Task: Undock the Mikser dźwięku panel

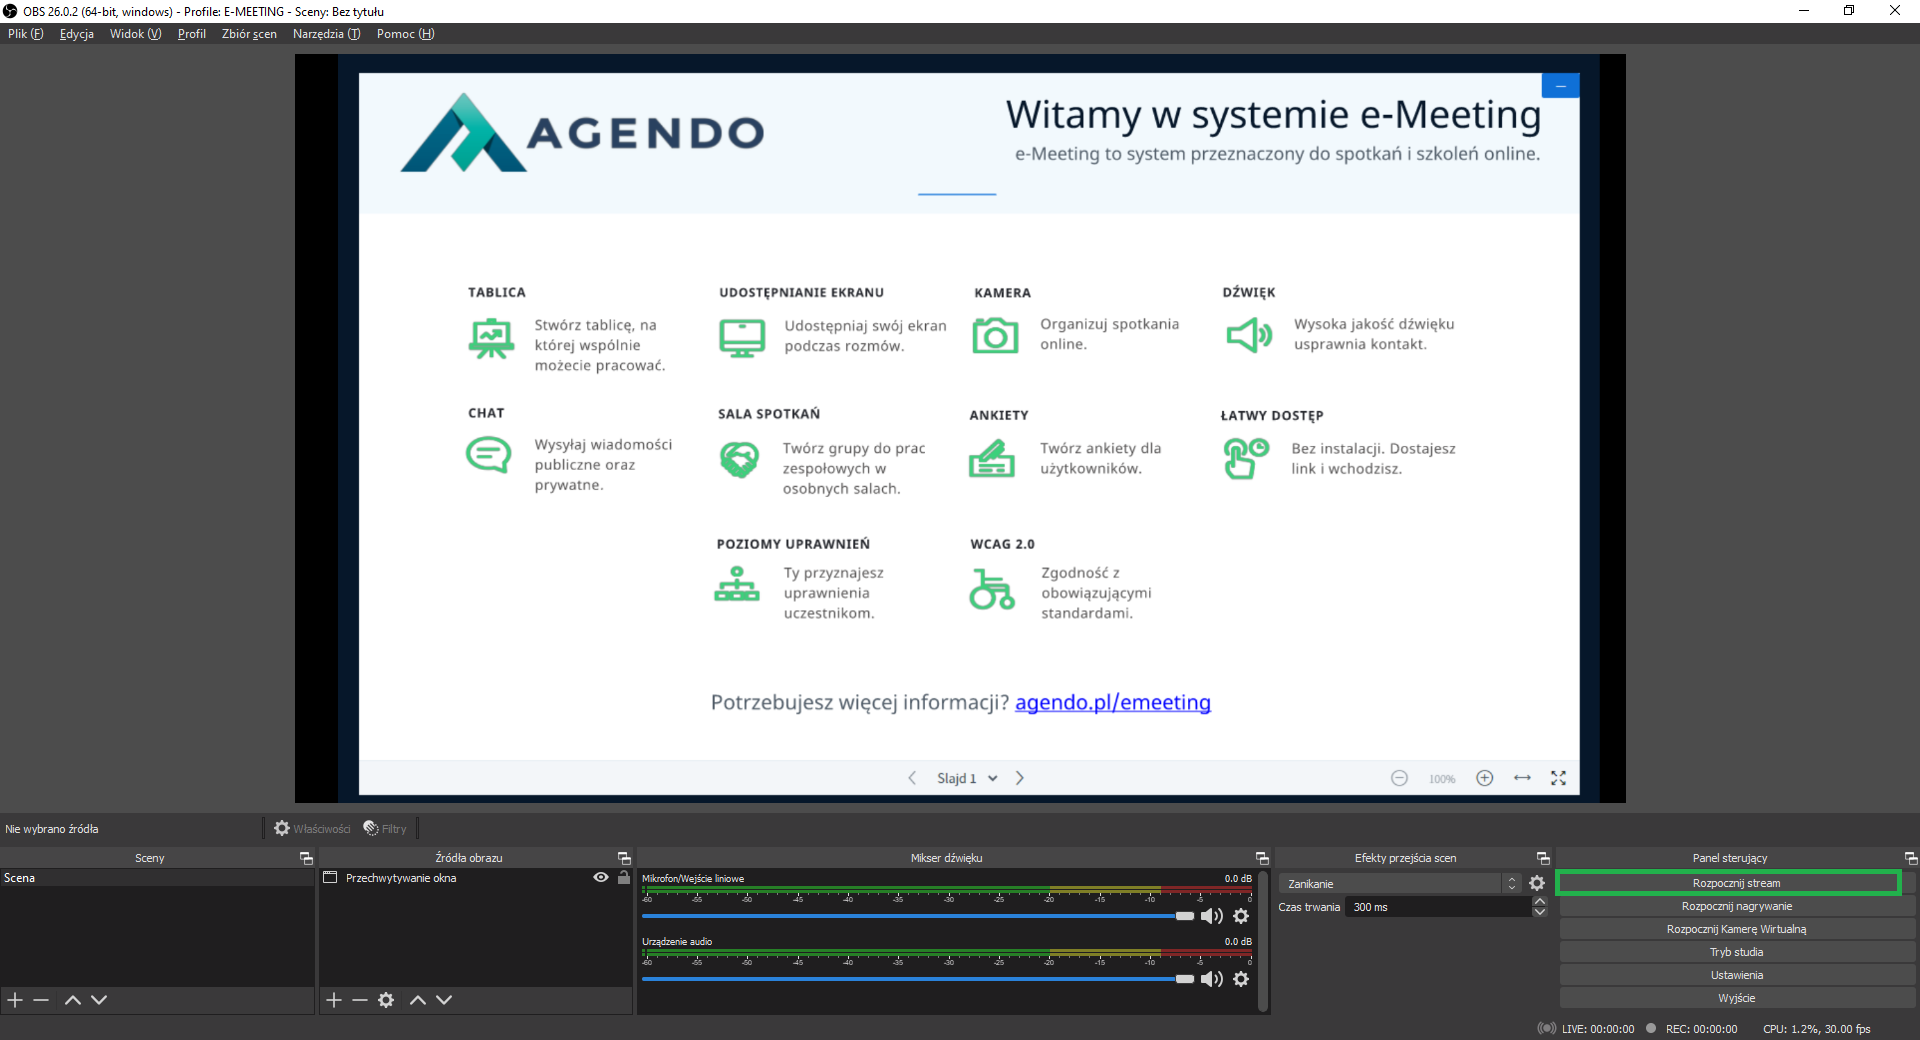Action: click(x=1262, y=858)
